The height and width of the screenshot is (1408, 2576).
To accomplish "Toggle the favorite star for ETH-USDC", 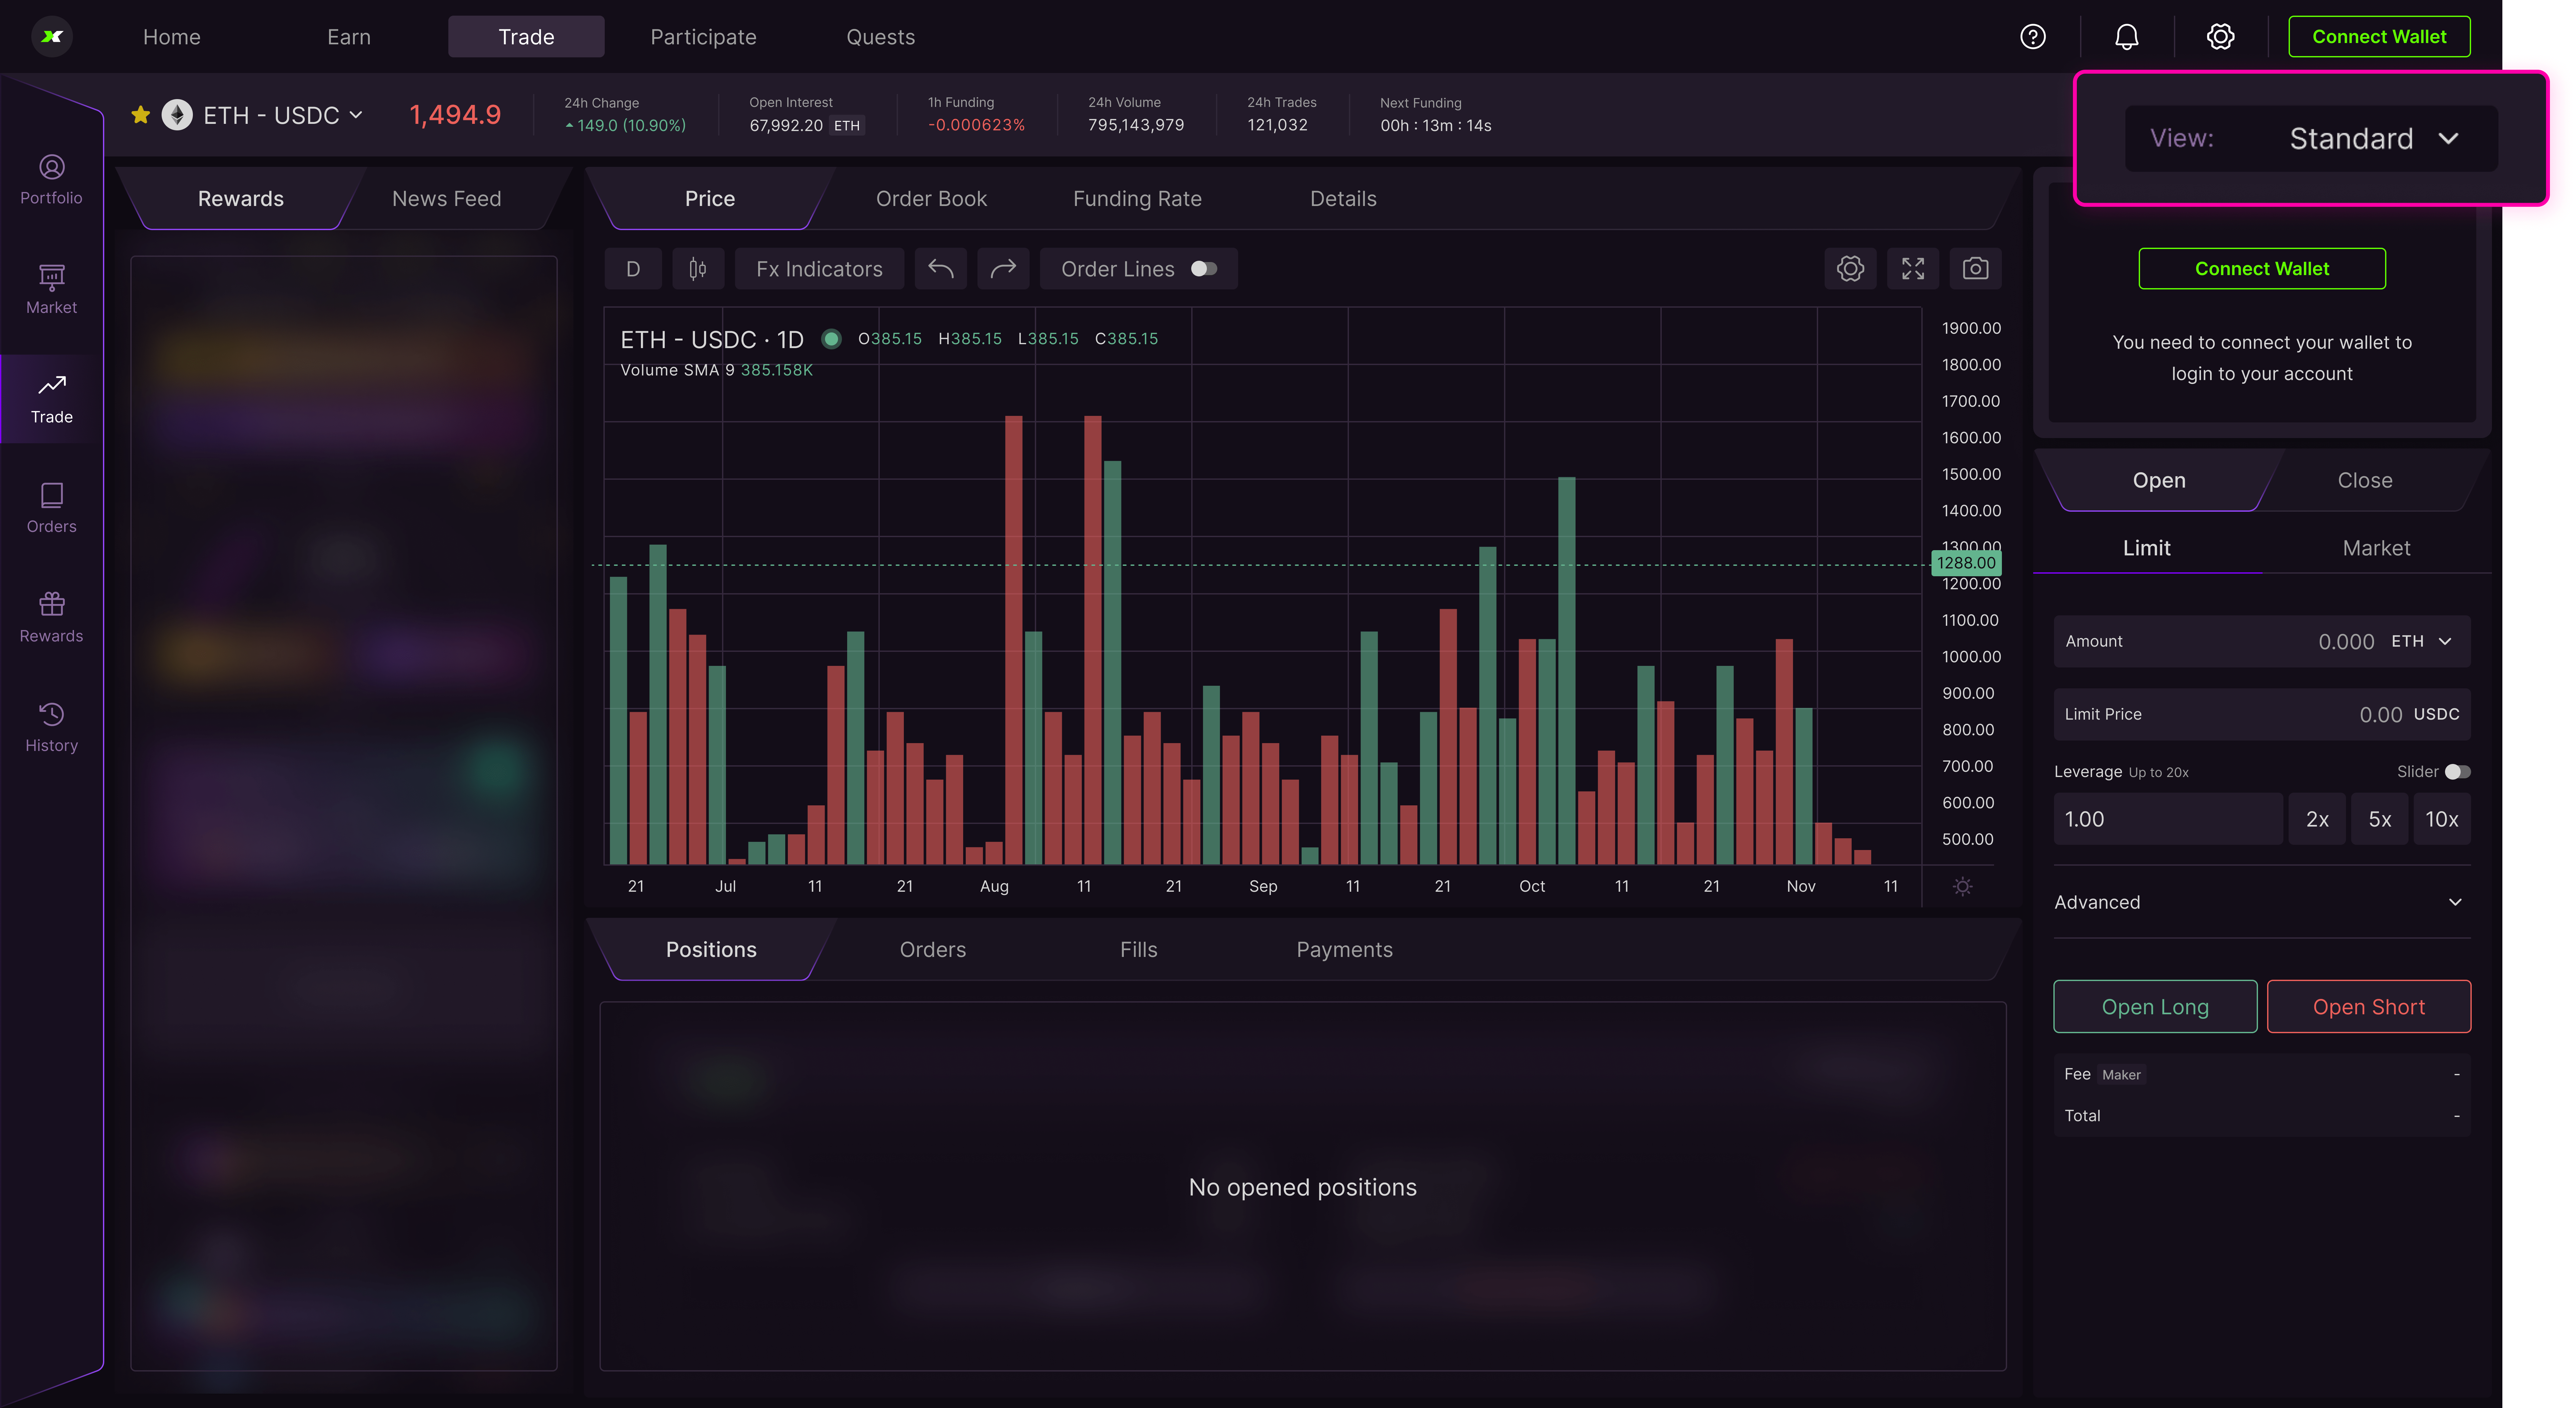I will (x=141, y=115).
